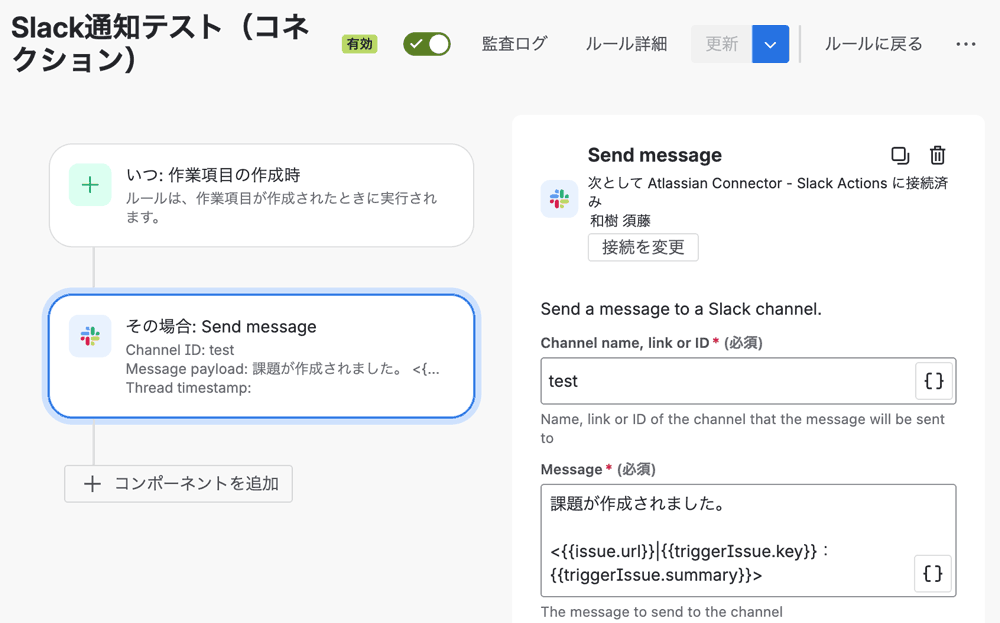Screen dimensions: 1000x623
Task: Click the Slack app icon in the detail panel
Action: 559,198
